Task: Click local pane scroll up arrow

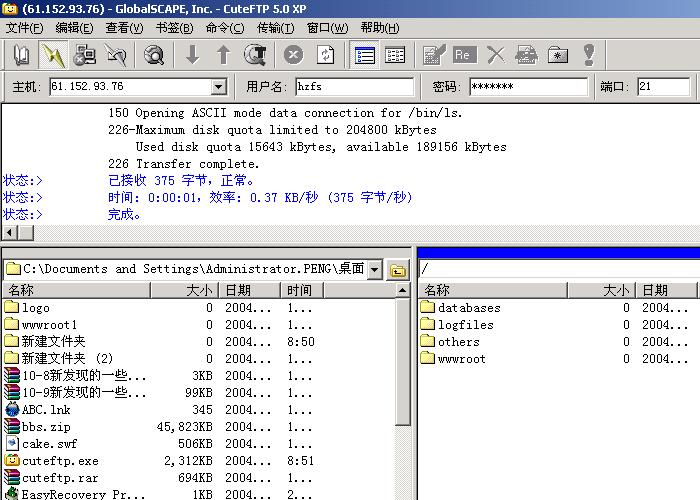Action: pos(403,290)
